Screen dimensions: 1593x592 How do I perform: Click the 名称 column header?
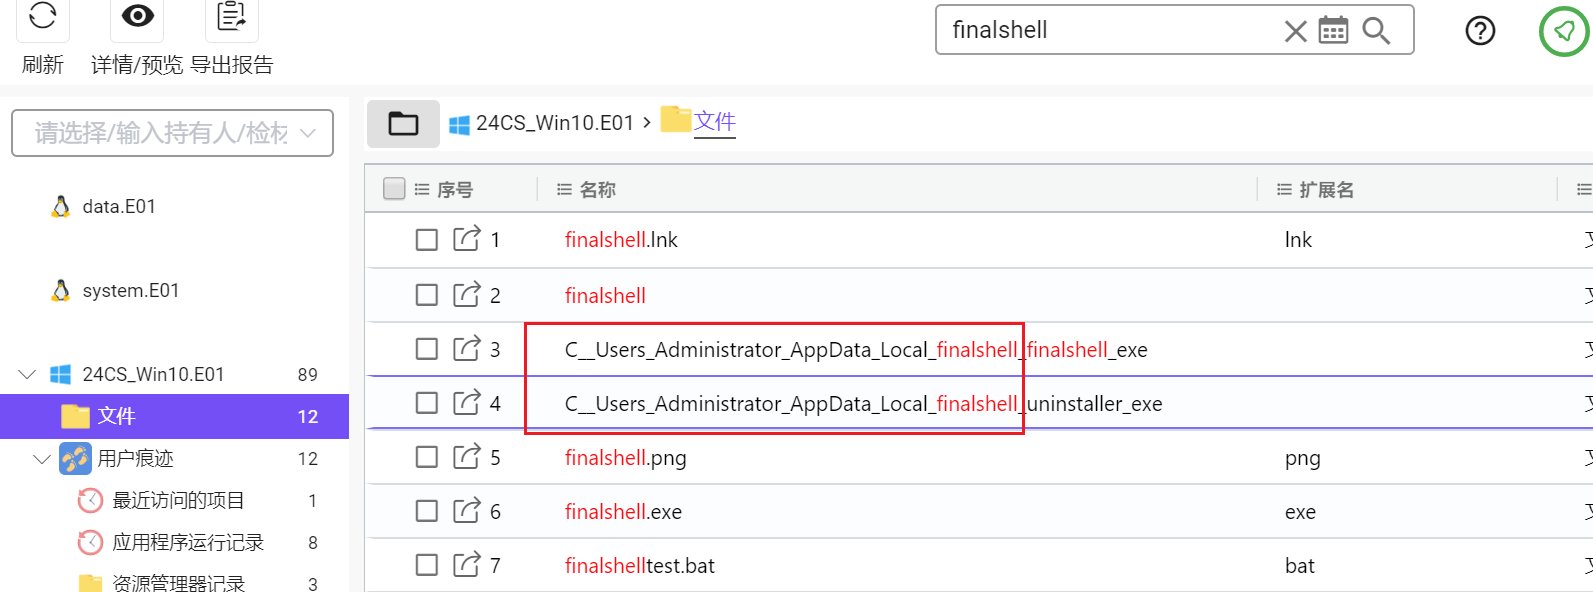point(597,190)
